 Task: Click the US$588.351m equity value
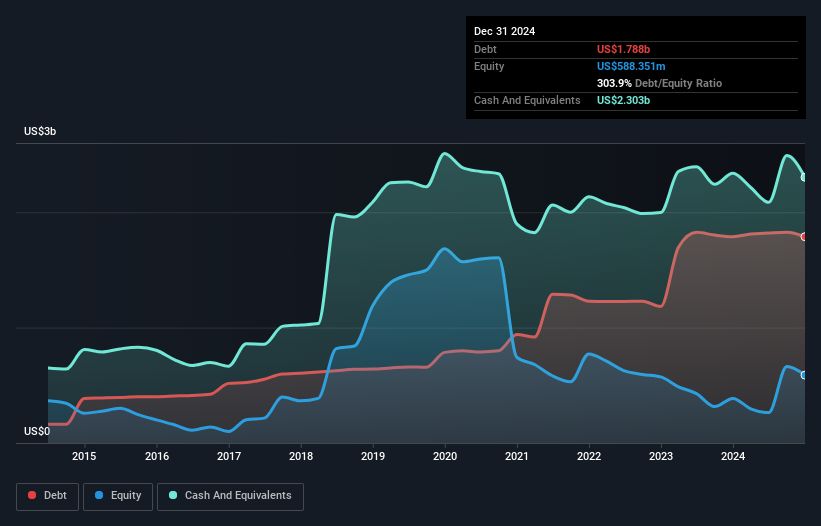click(x=631, y=66)
